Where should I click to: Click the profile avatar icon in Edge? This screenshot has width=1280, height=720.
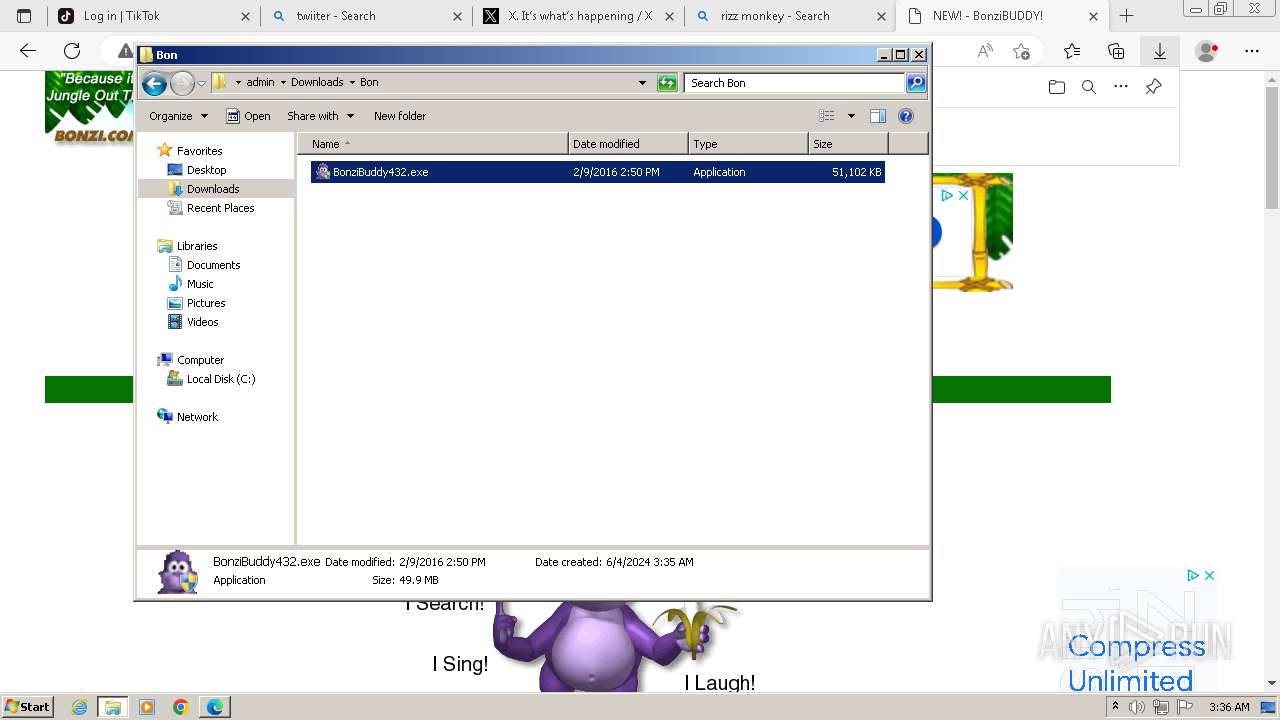tap(1207, 51)
